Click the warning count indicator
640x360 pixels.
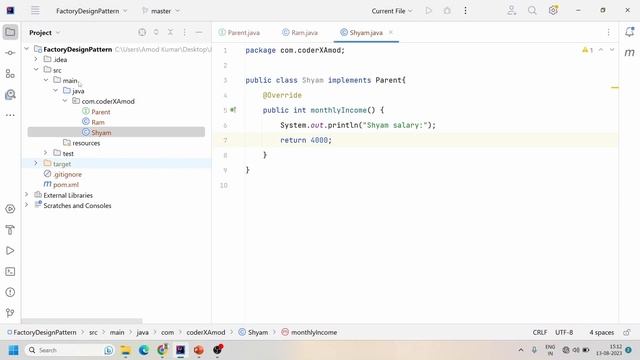click(588, 50)
